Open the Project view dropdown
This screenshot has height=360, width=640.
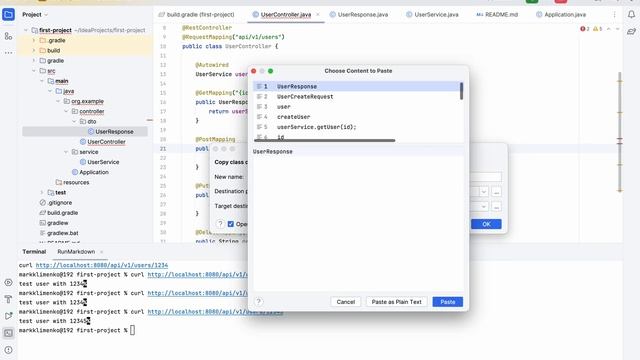[35, 15]
